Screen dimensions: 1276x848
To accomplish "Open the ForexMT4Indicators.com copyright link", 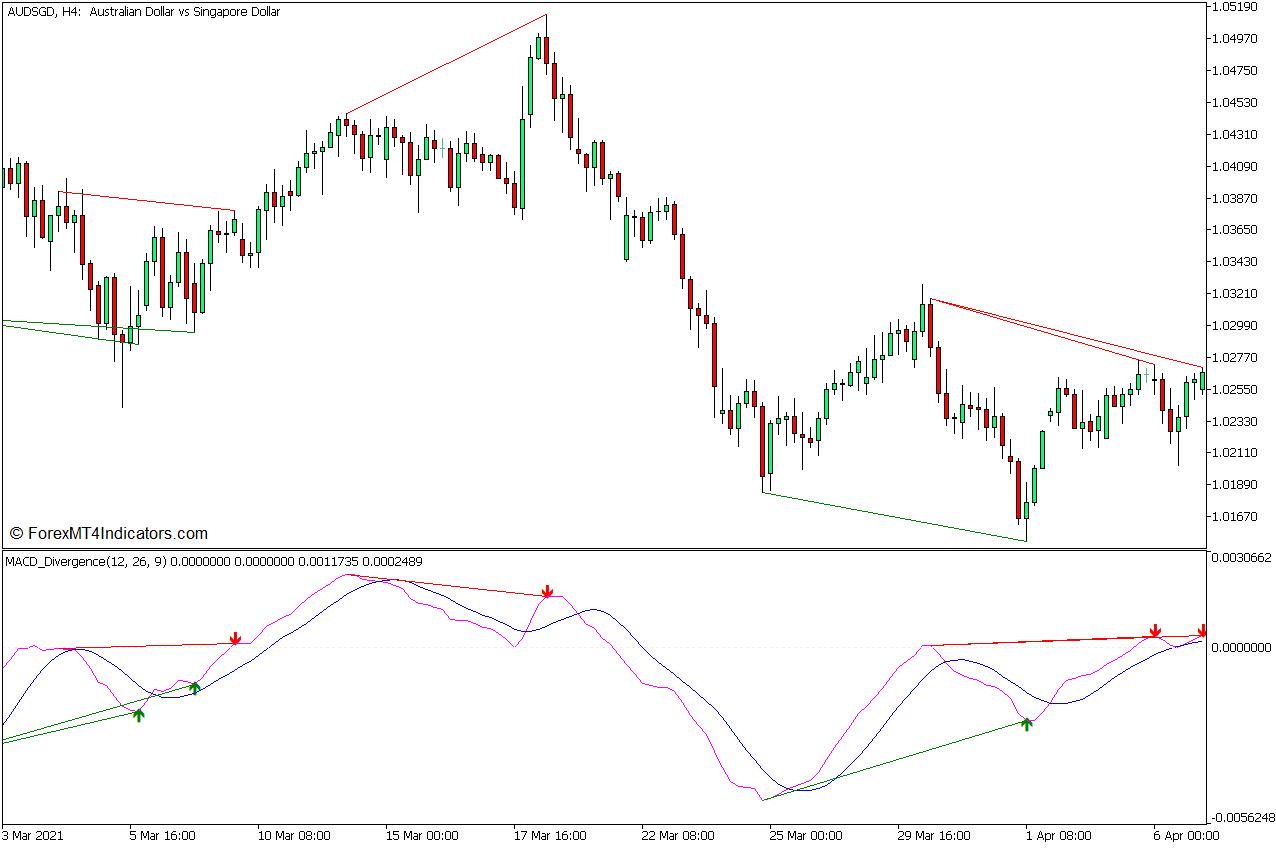I will pos(110,533).
